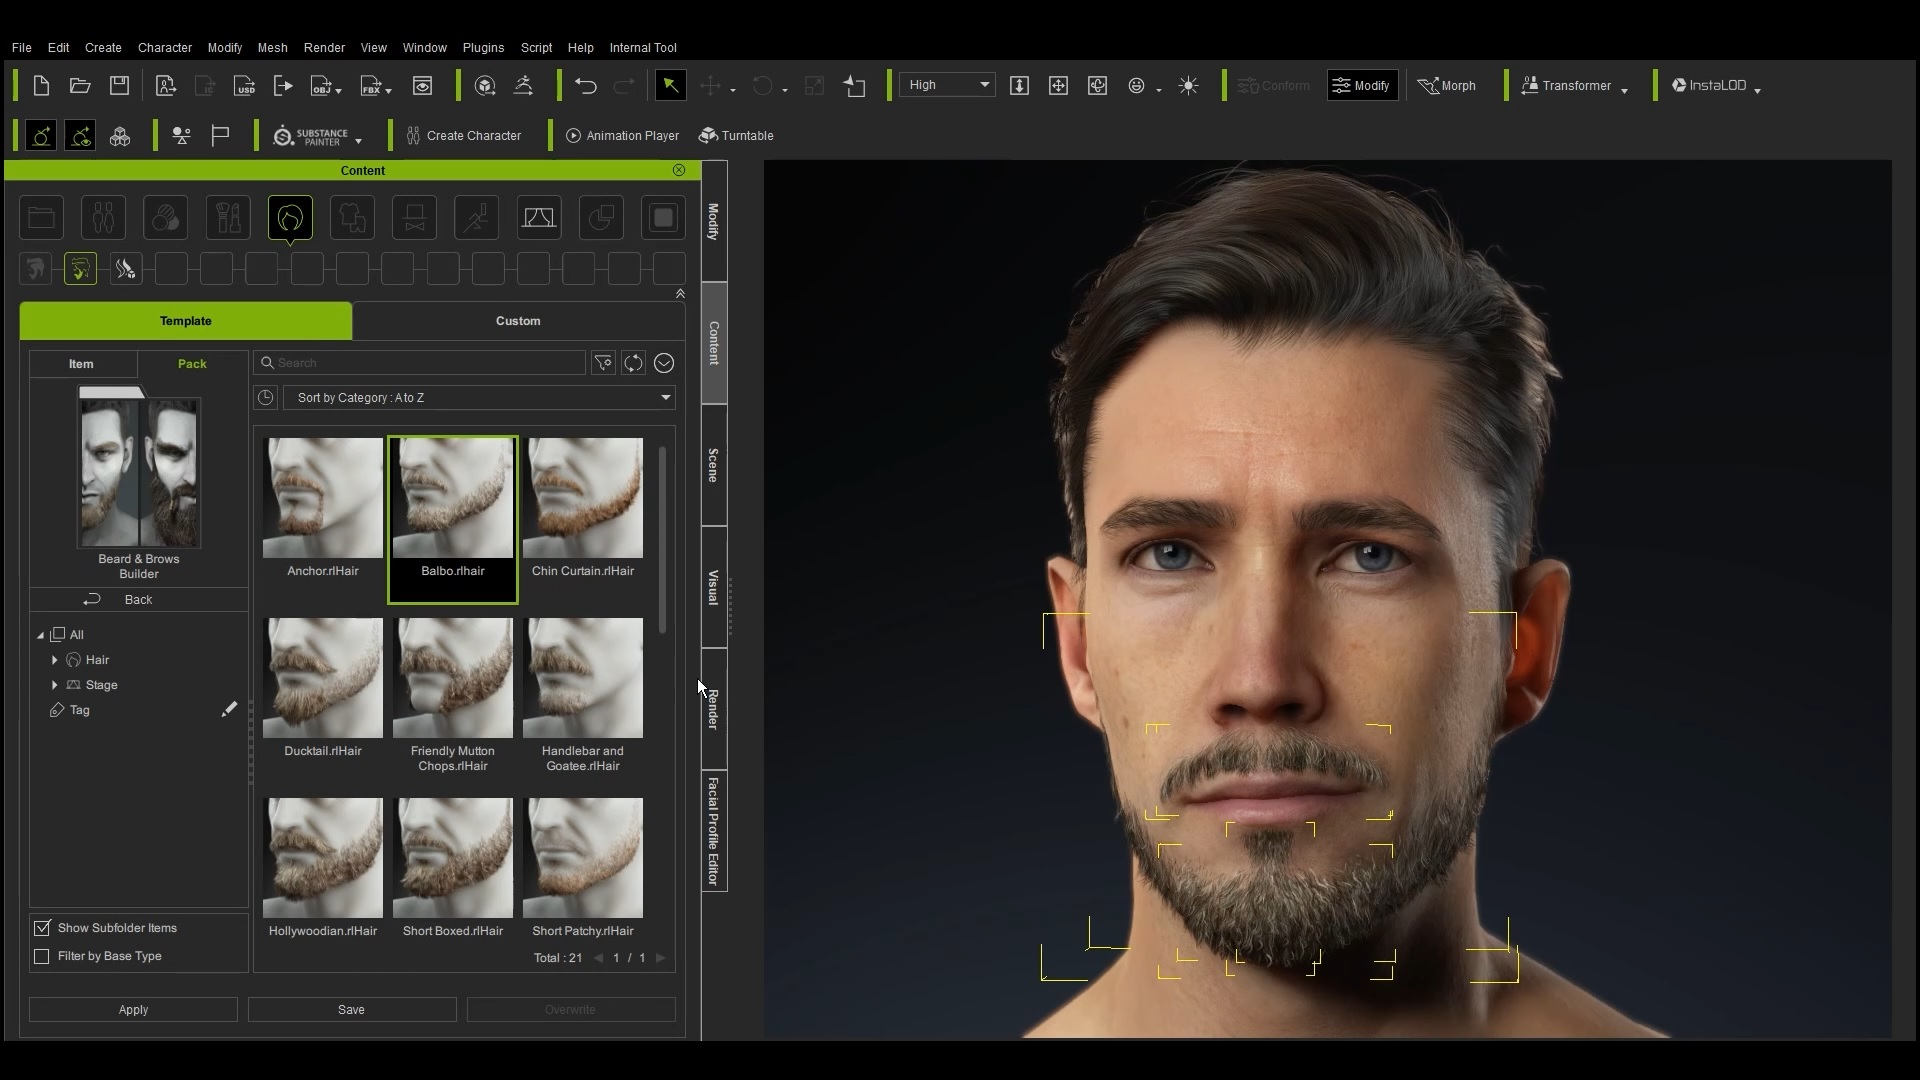Select the Hair content category icon
1920x1080 pixels.
(x=290, y=218)
